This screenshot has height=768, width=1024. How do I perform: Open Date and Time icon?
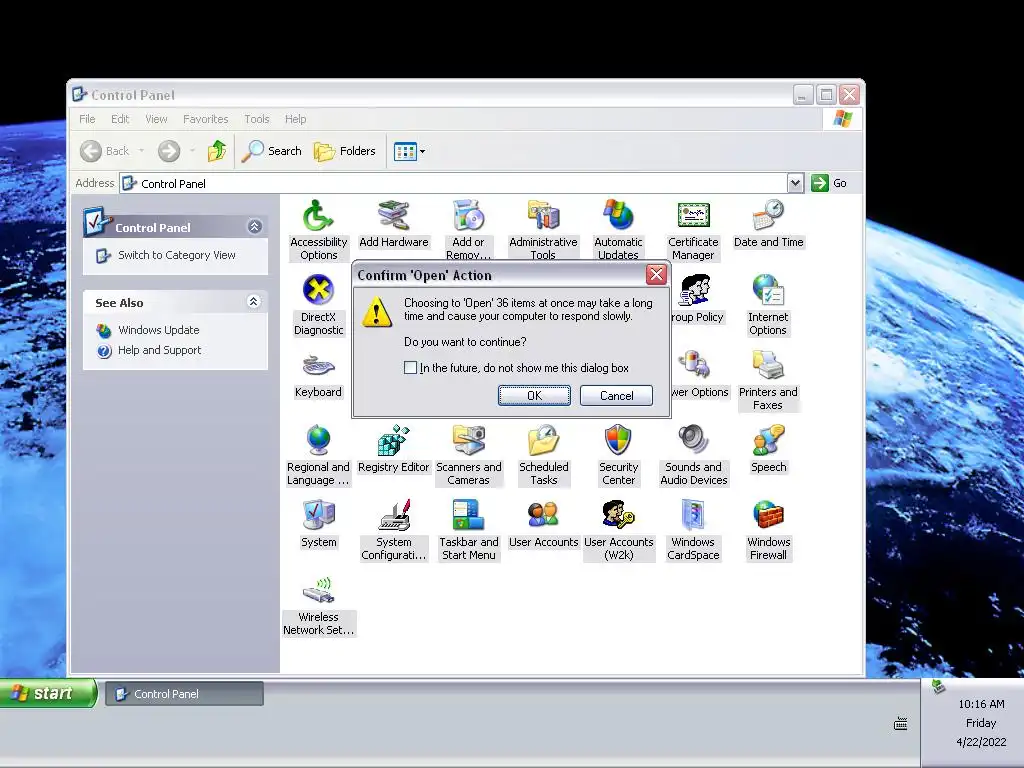[x=768, y=224]
